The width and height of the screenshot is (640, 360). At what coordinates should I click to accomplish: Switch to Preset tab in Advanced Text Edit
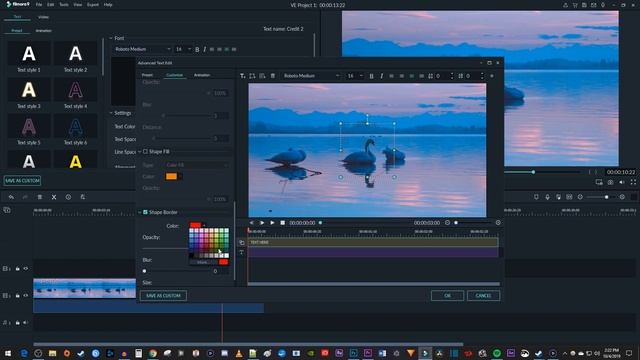(x=147, y=75)
